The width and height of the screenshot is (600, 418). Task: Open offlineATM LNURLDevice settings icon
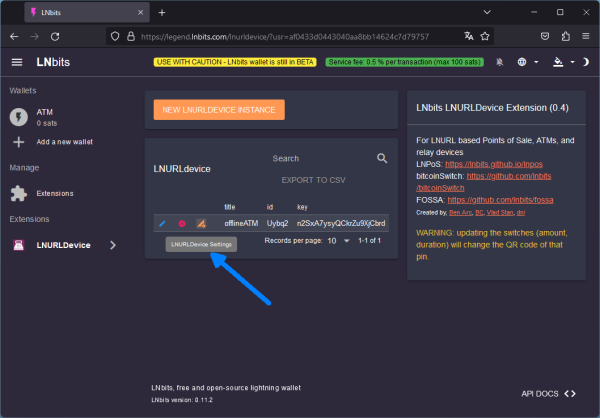click(201, 223)
